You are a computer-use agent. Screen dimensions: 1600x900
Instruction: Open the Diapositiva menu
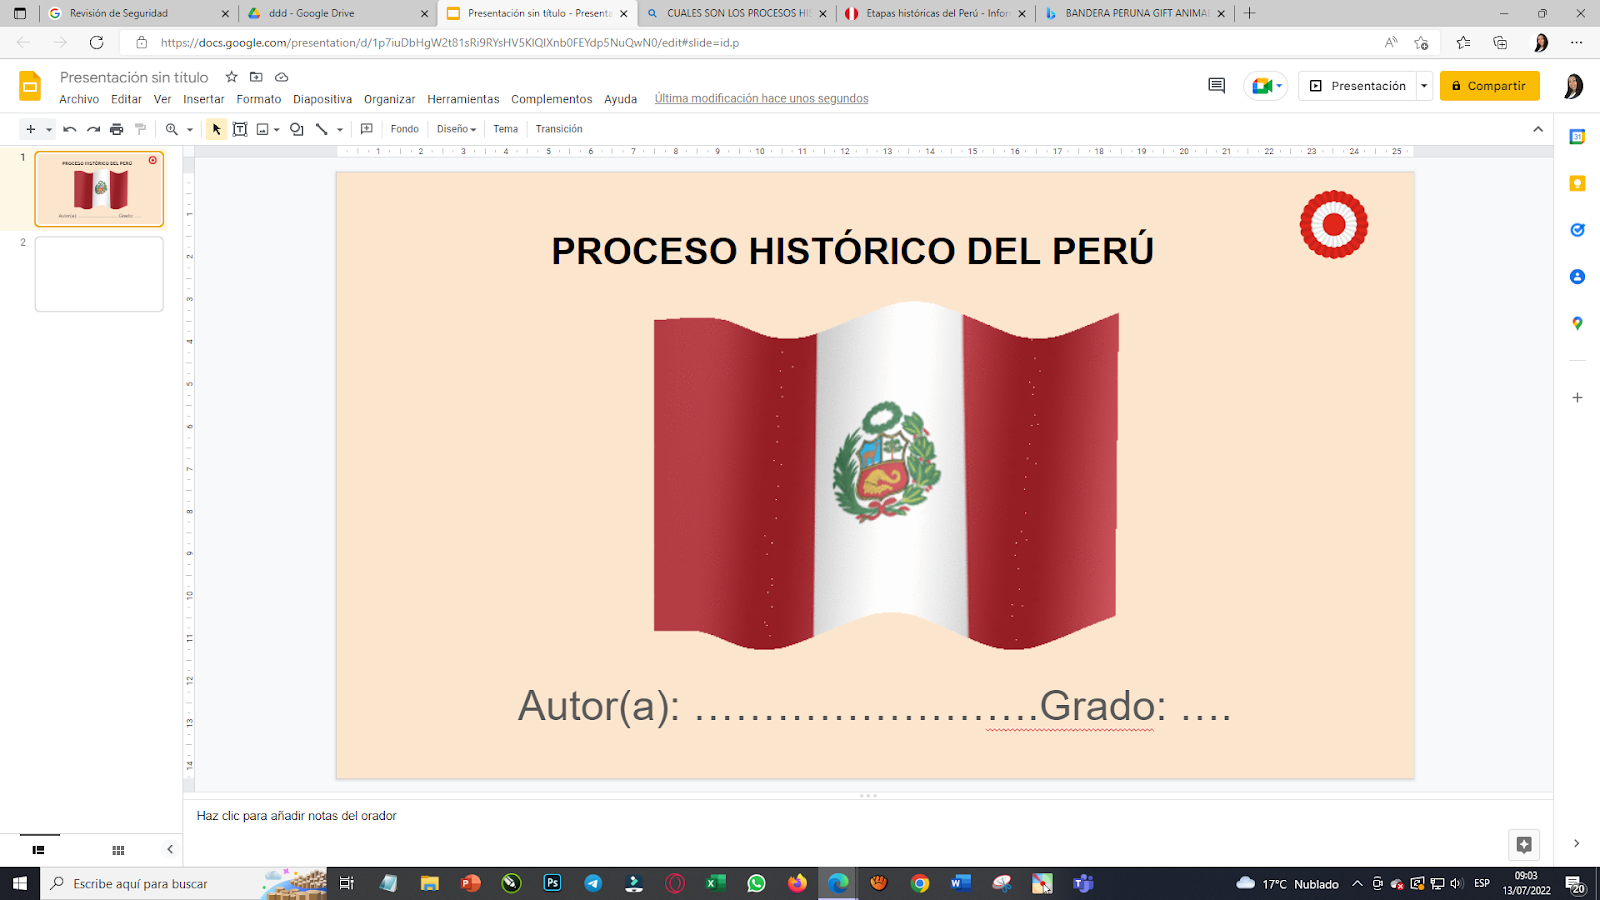(x=322, y=99)
